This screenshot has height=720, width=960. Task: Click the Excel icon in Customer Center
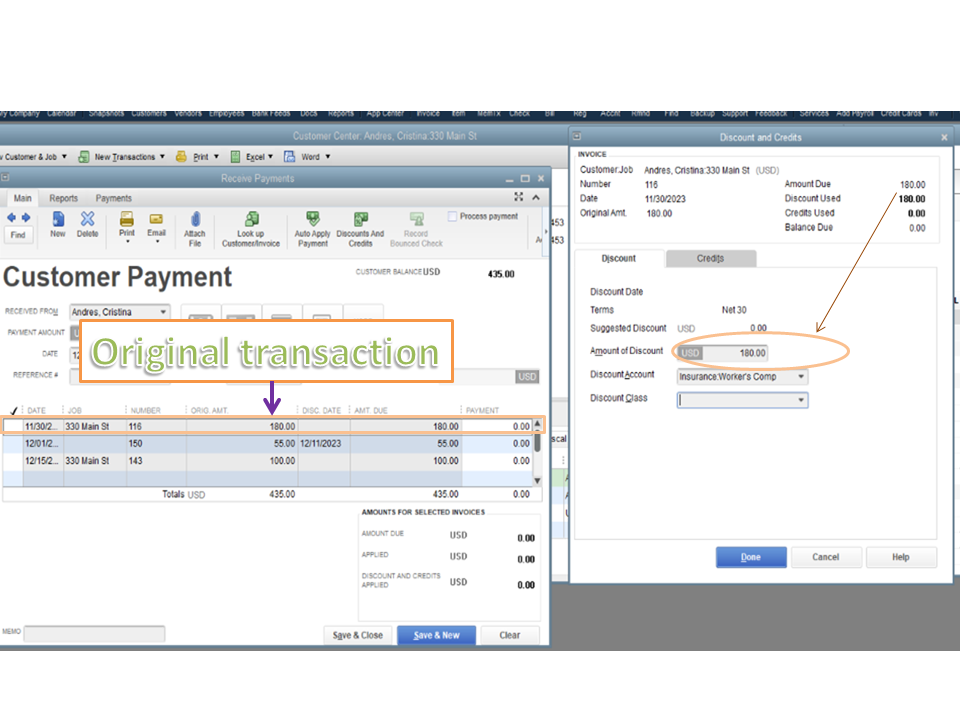235,157
